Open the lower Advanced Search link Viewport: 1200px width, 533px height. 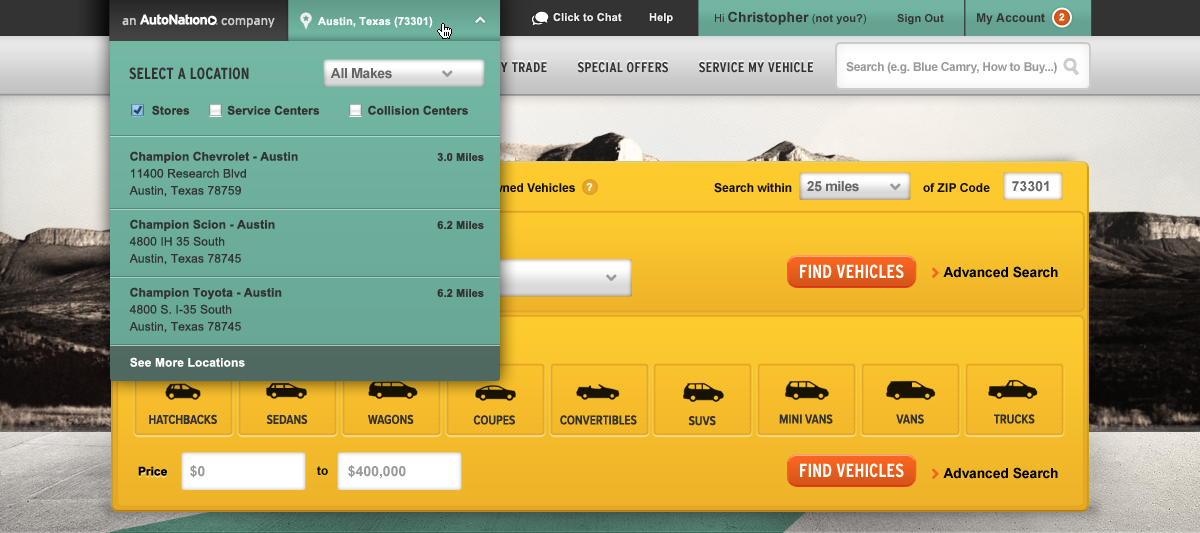(1000, 473)
